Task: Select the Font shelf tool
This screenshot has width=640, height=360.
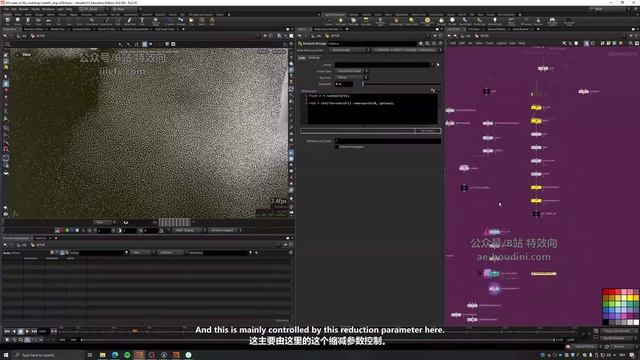Action: [x=142, y=21]
